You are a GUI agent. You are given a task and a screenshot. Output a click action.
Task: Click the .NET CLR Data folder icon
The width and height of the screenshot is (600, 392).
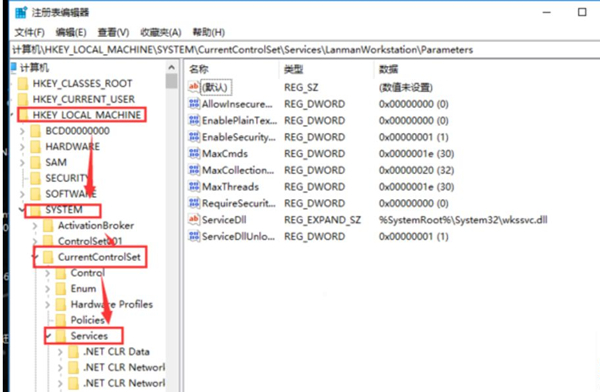tap(73, 351)
